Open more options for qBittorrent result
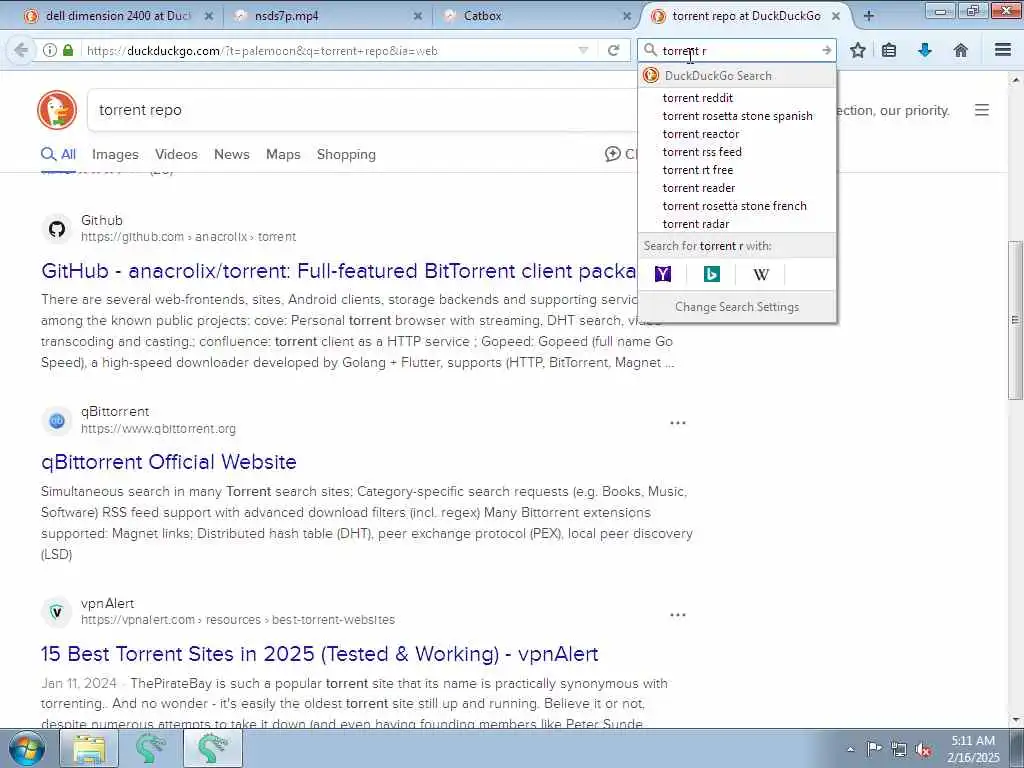 (678, 423)
